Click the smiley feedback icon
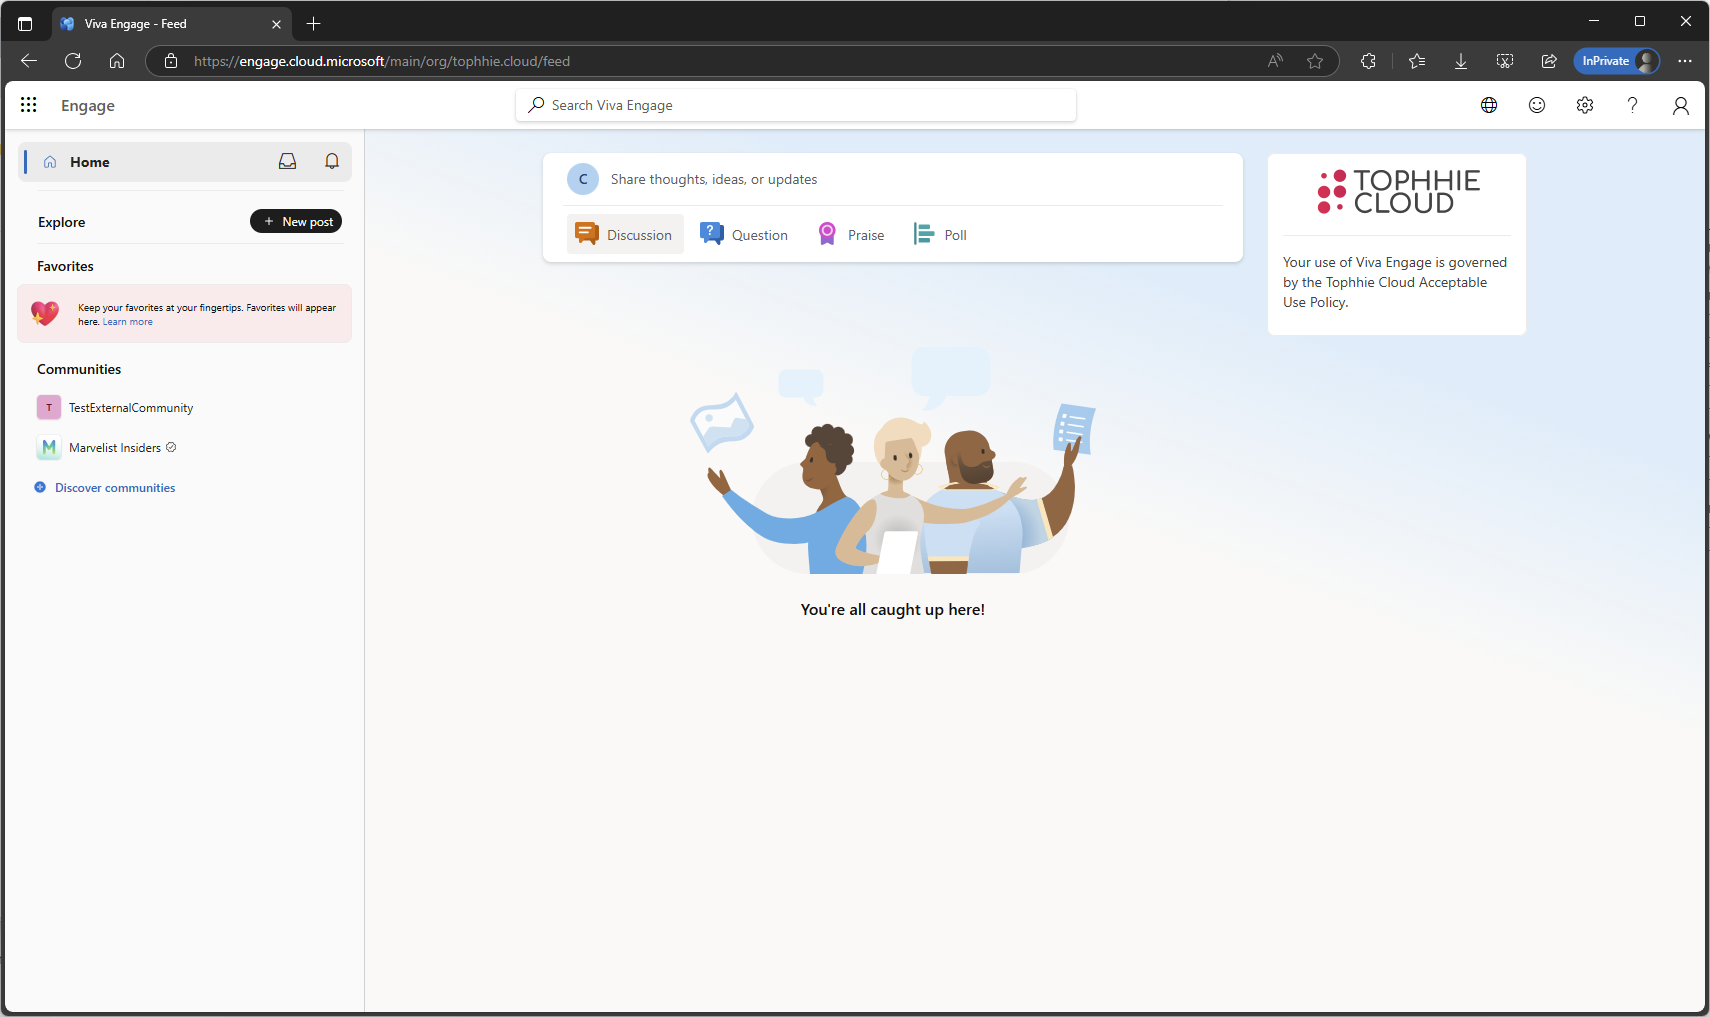Viewport: 1710px width, 1017px height. coord(1537,105)
